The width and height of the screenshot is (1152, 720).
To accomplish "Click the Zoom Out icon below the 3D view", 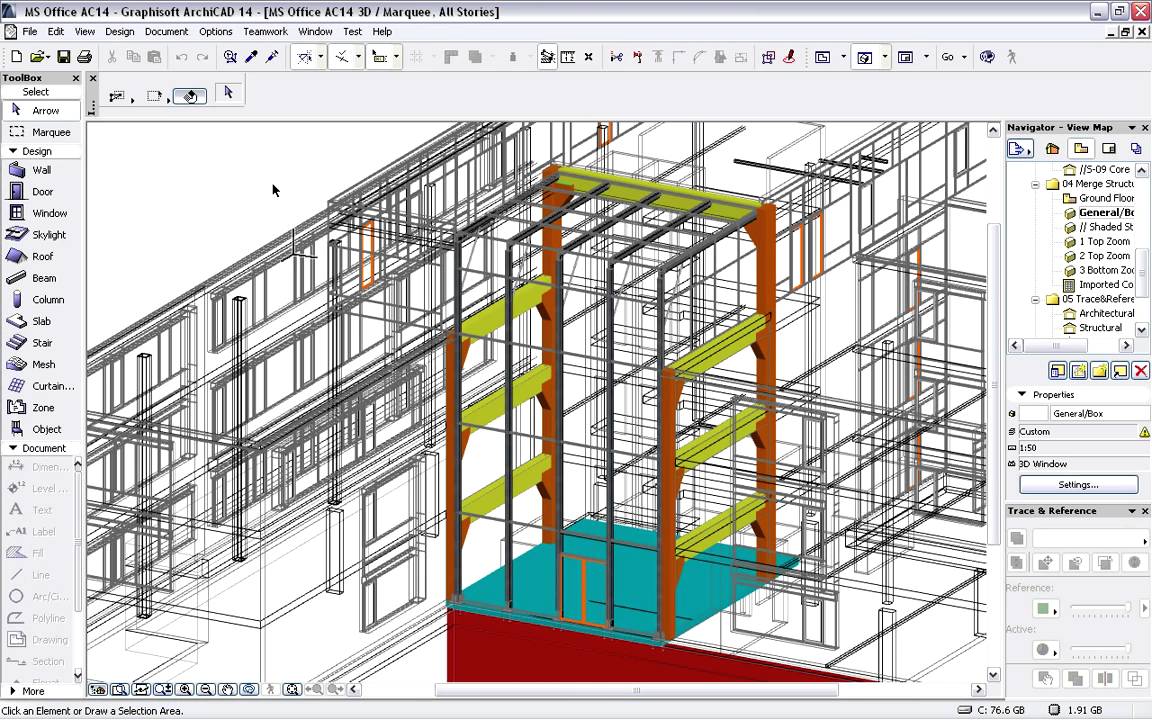I will (206, 689).
